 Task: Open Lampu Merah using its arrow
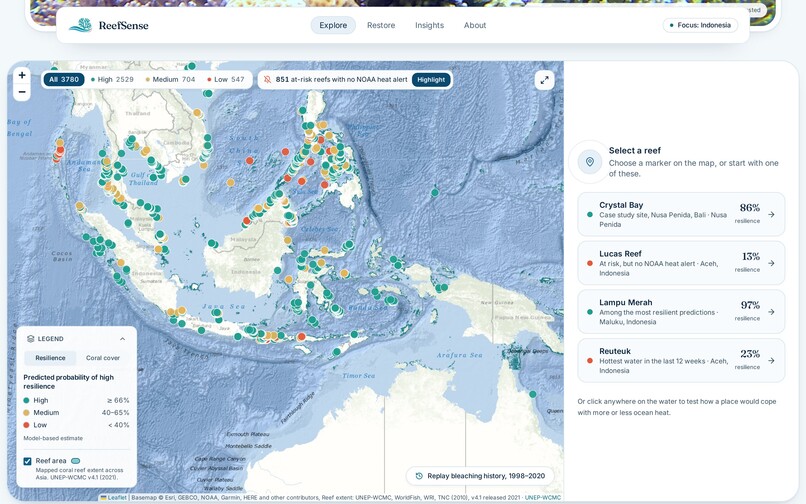(x=771, y=312)
